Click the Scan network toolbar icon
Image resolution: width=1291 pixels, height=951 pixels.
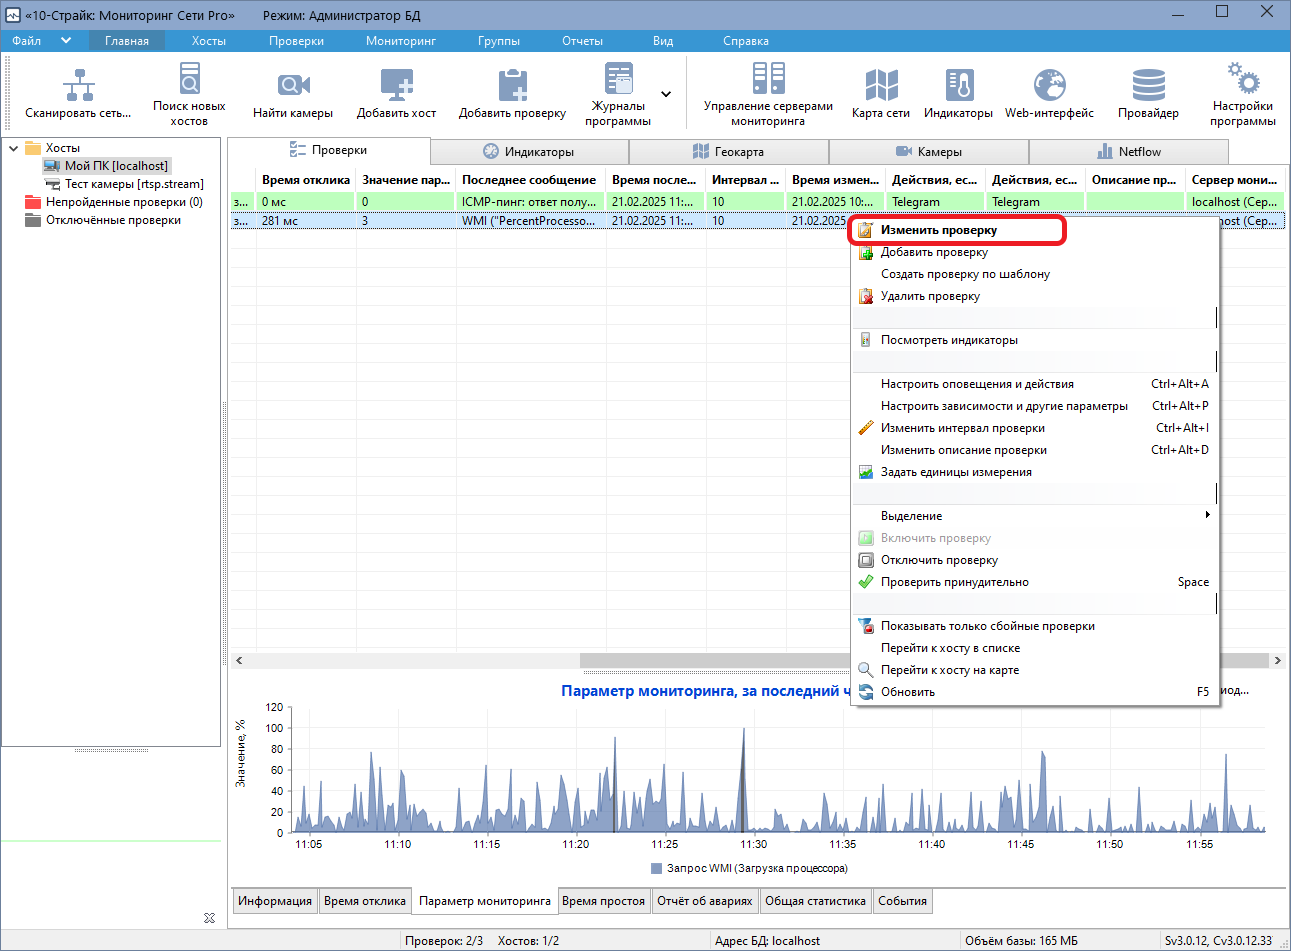pyautogui.click(x=78, y=87)
